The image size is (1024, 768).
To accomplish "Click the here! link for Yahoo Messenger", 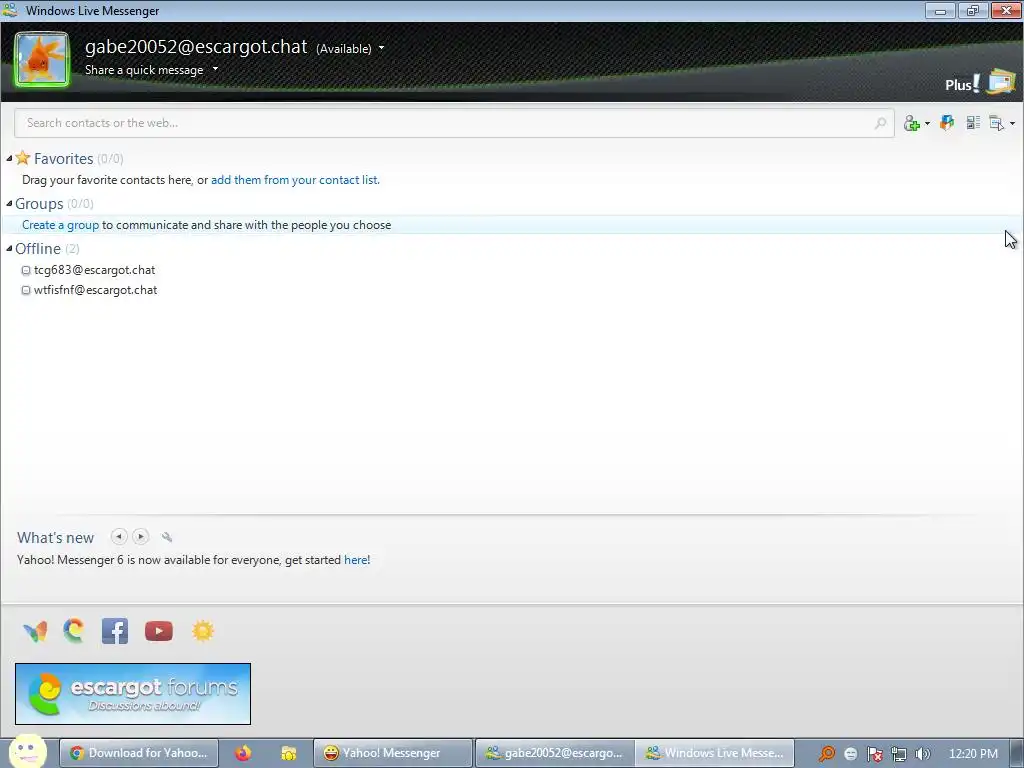I will [x=357, y=560].
